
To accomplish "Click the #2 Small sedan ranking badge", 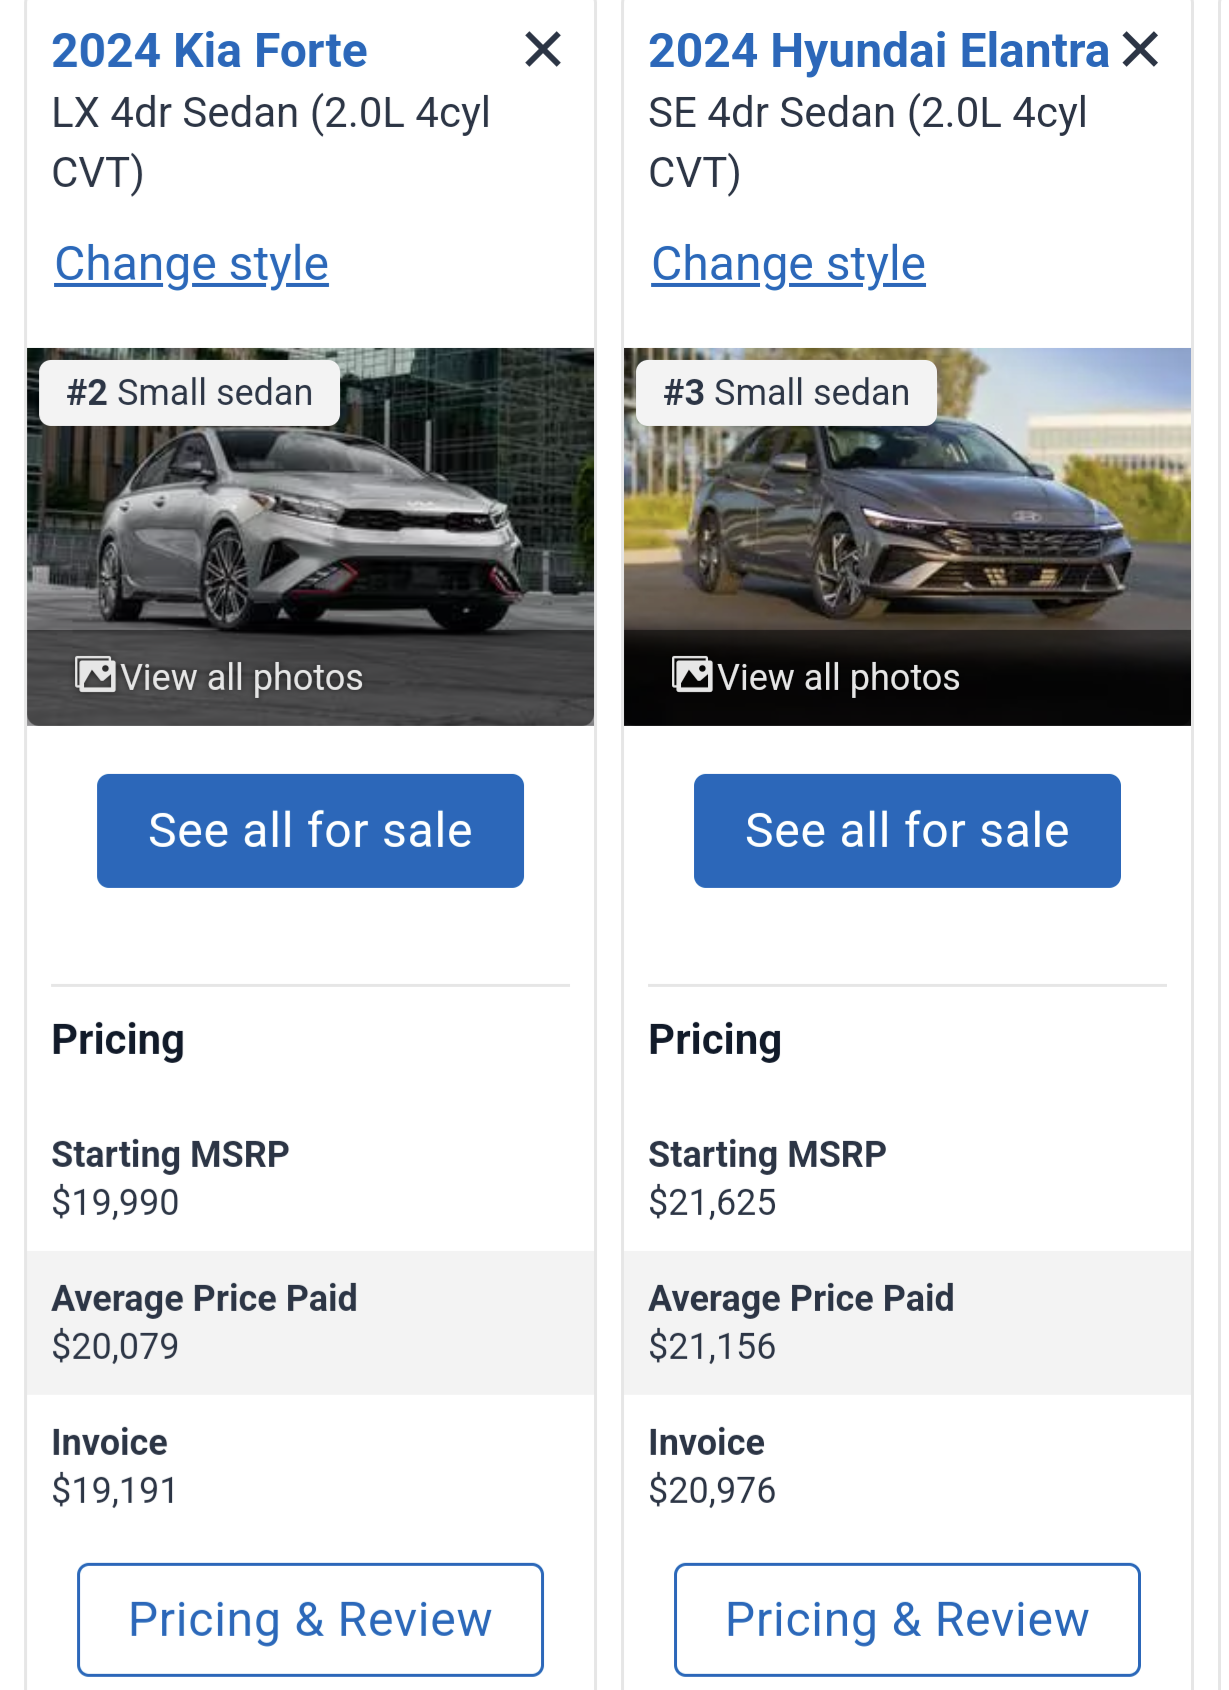I will click(x=189, y=393).
